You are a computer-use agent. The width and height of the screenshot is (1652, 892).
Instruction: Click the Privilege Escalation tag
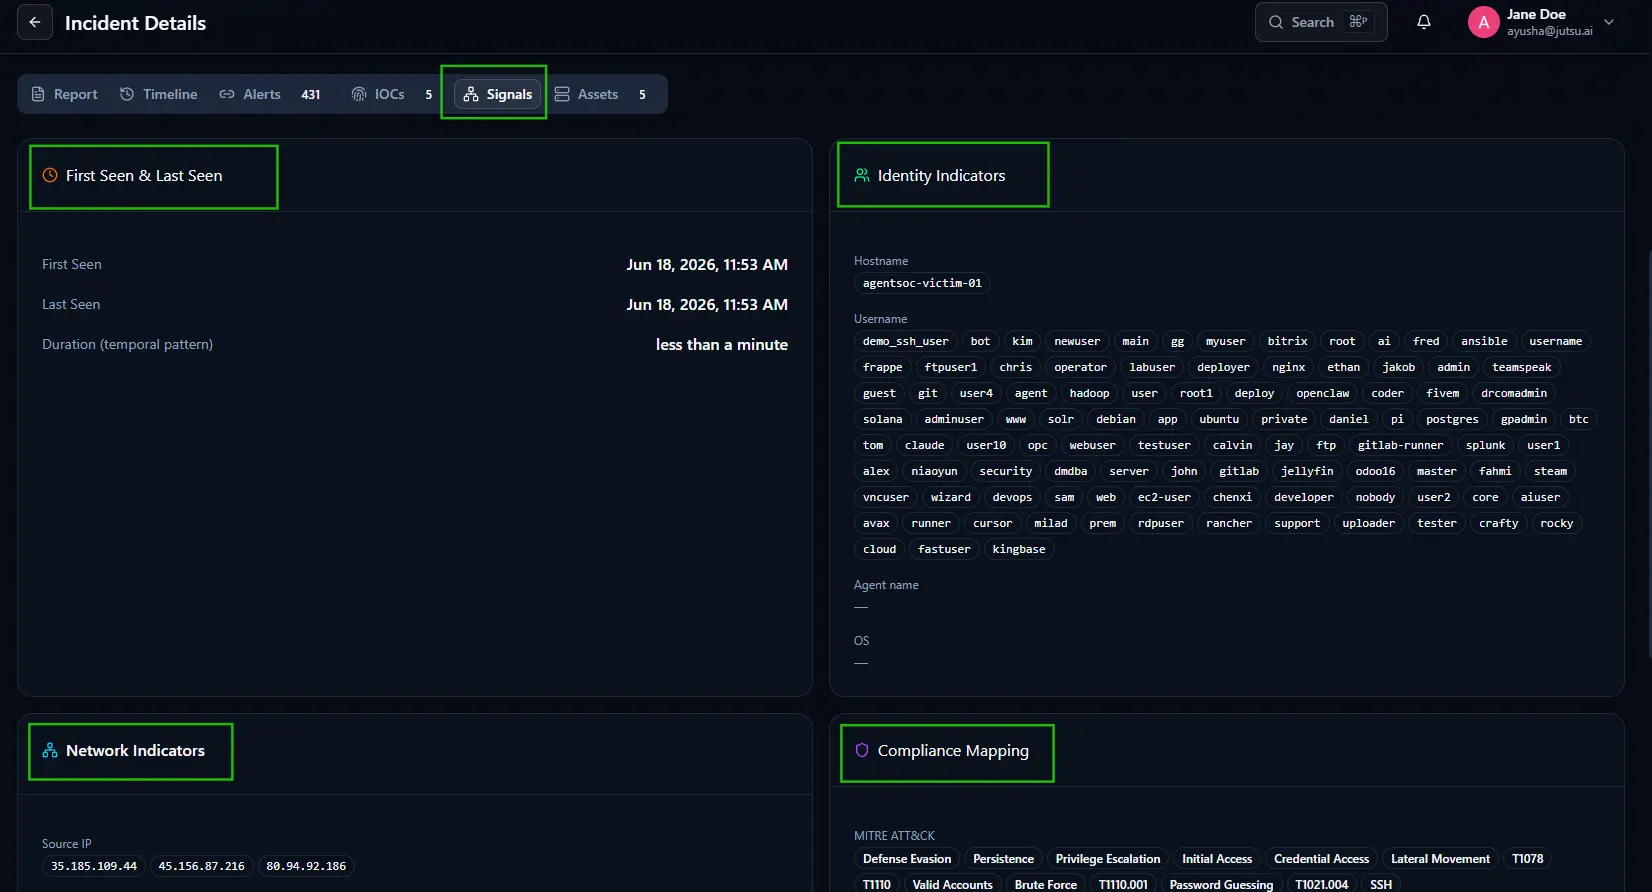(1108, 859)
